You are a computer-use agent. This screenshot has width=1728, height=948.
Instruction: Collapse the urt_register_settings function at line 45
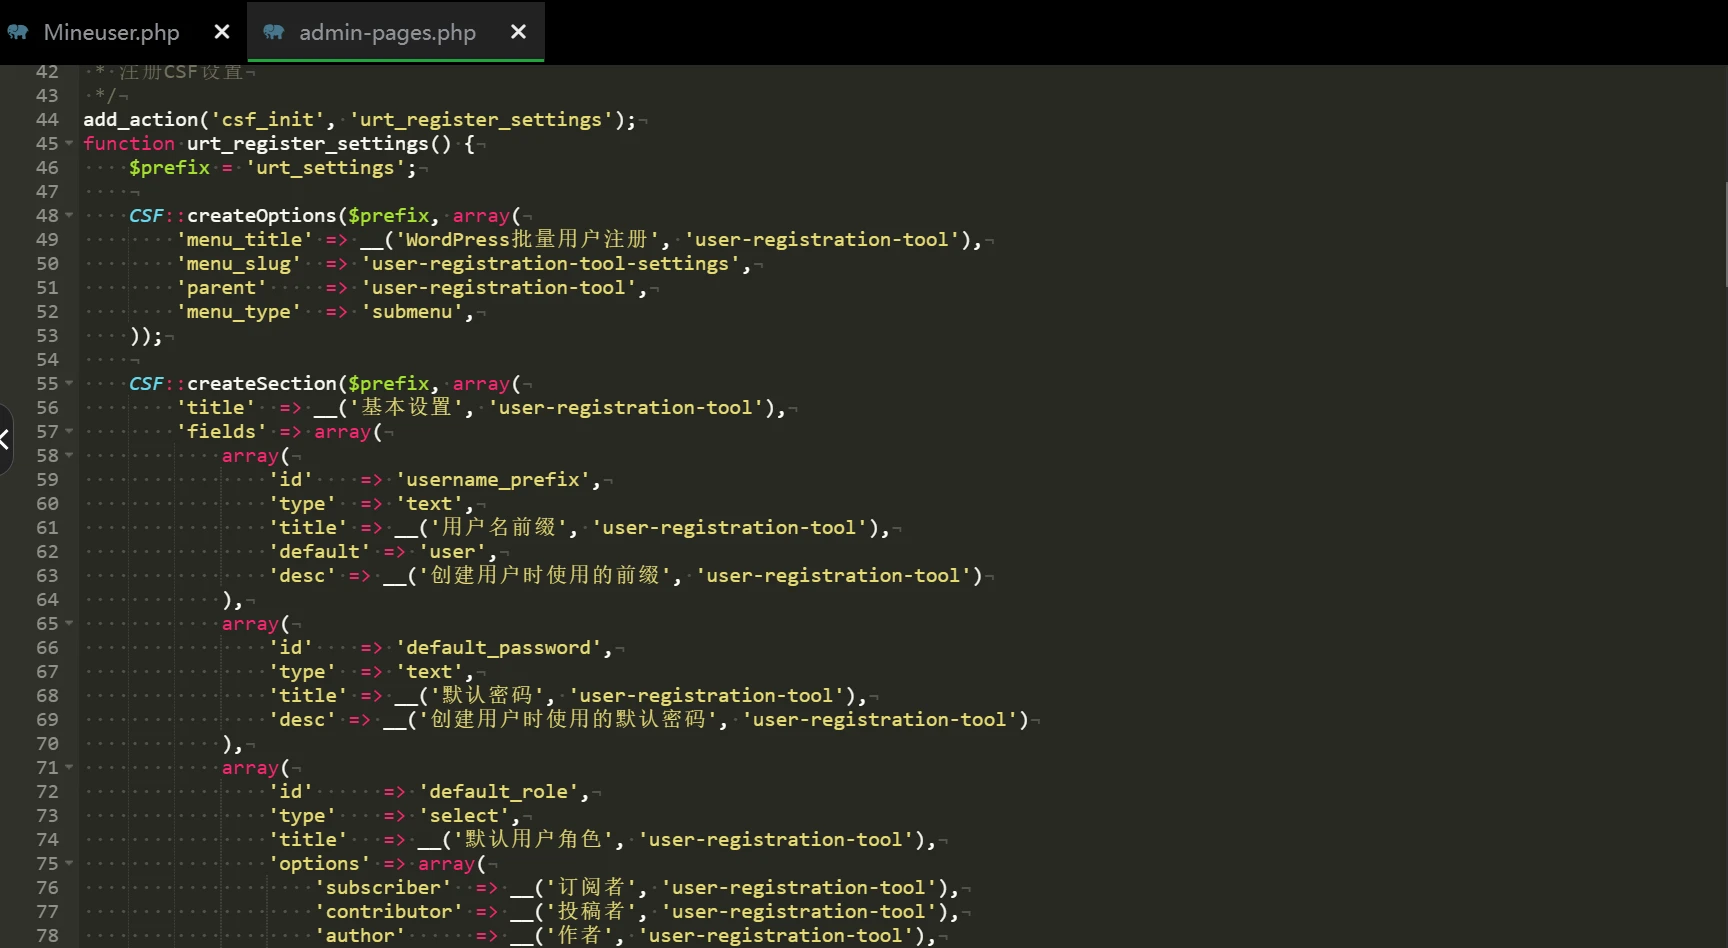pyautogui.click(x=69, y=143)
